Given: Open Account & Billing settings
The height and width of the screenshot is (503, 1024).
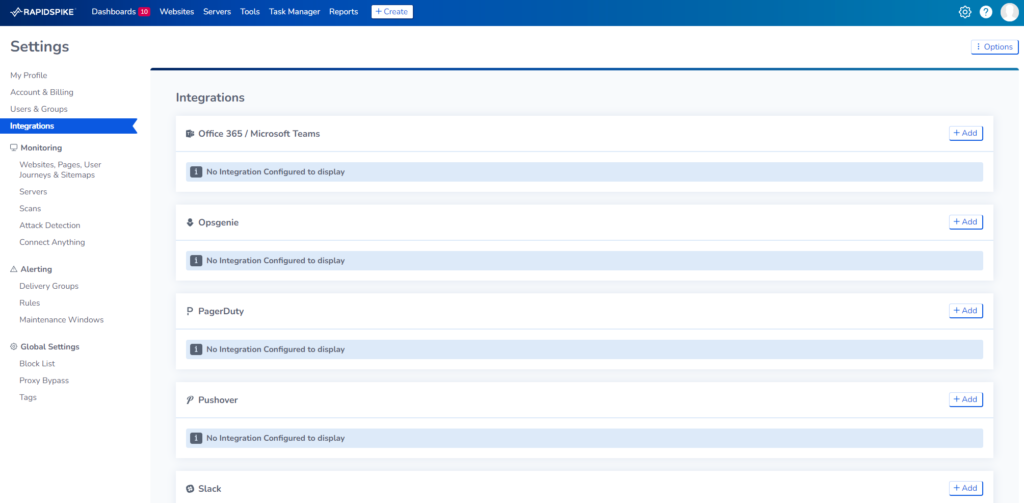Looking at the screenshot, I should 42,93.
